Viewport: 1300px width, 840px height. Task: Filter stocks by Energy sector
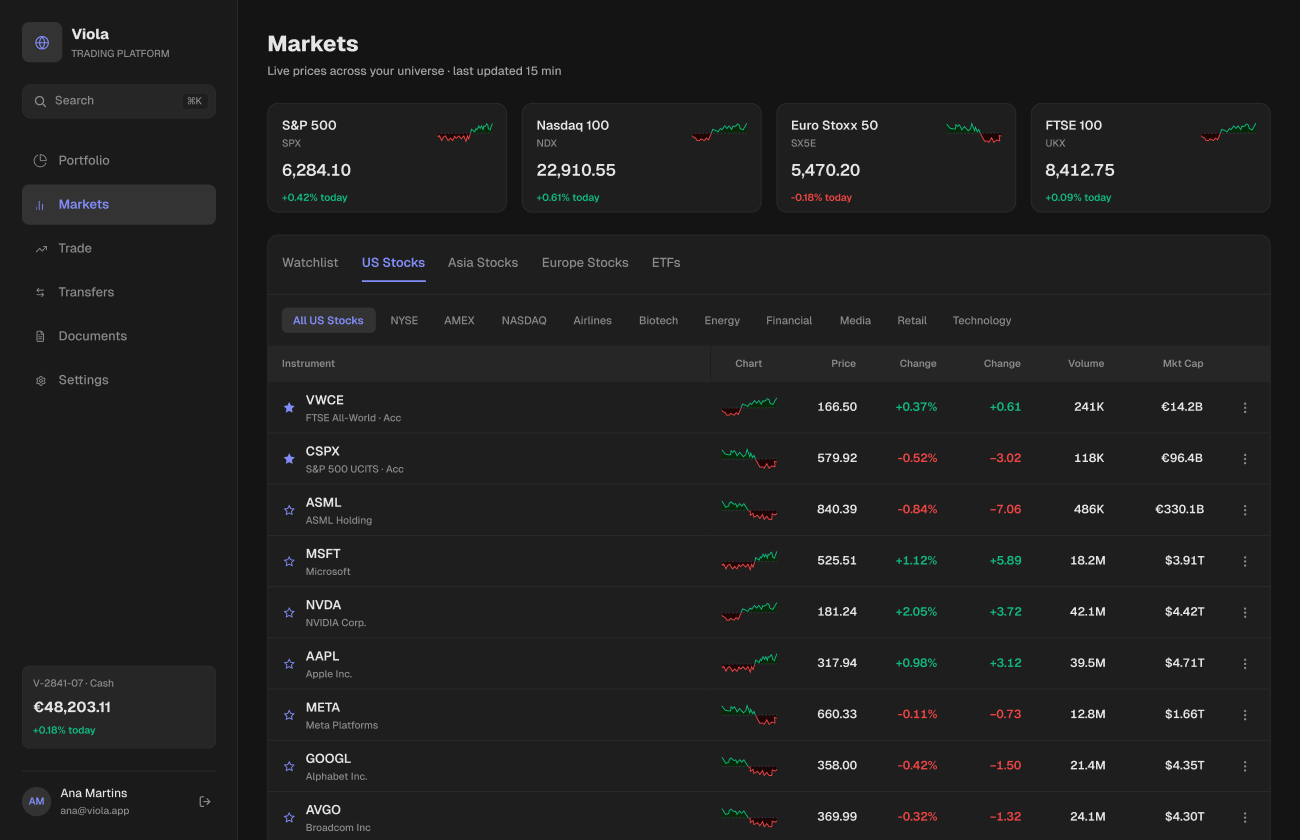click(722, 320)
